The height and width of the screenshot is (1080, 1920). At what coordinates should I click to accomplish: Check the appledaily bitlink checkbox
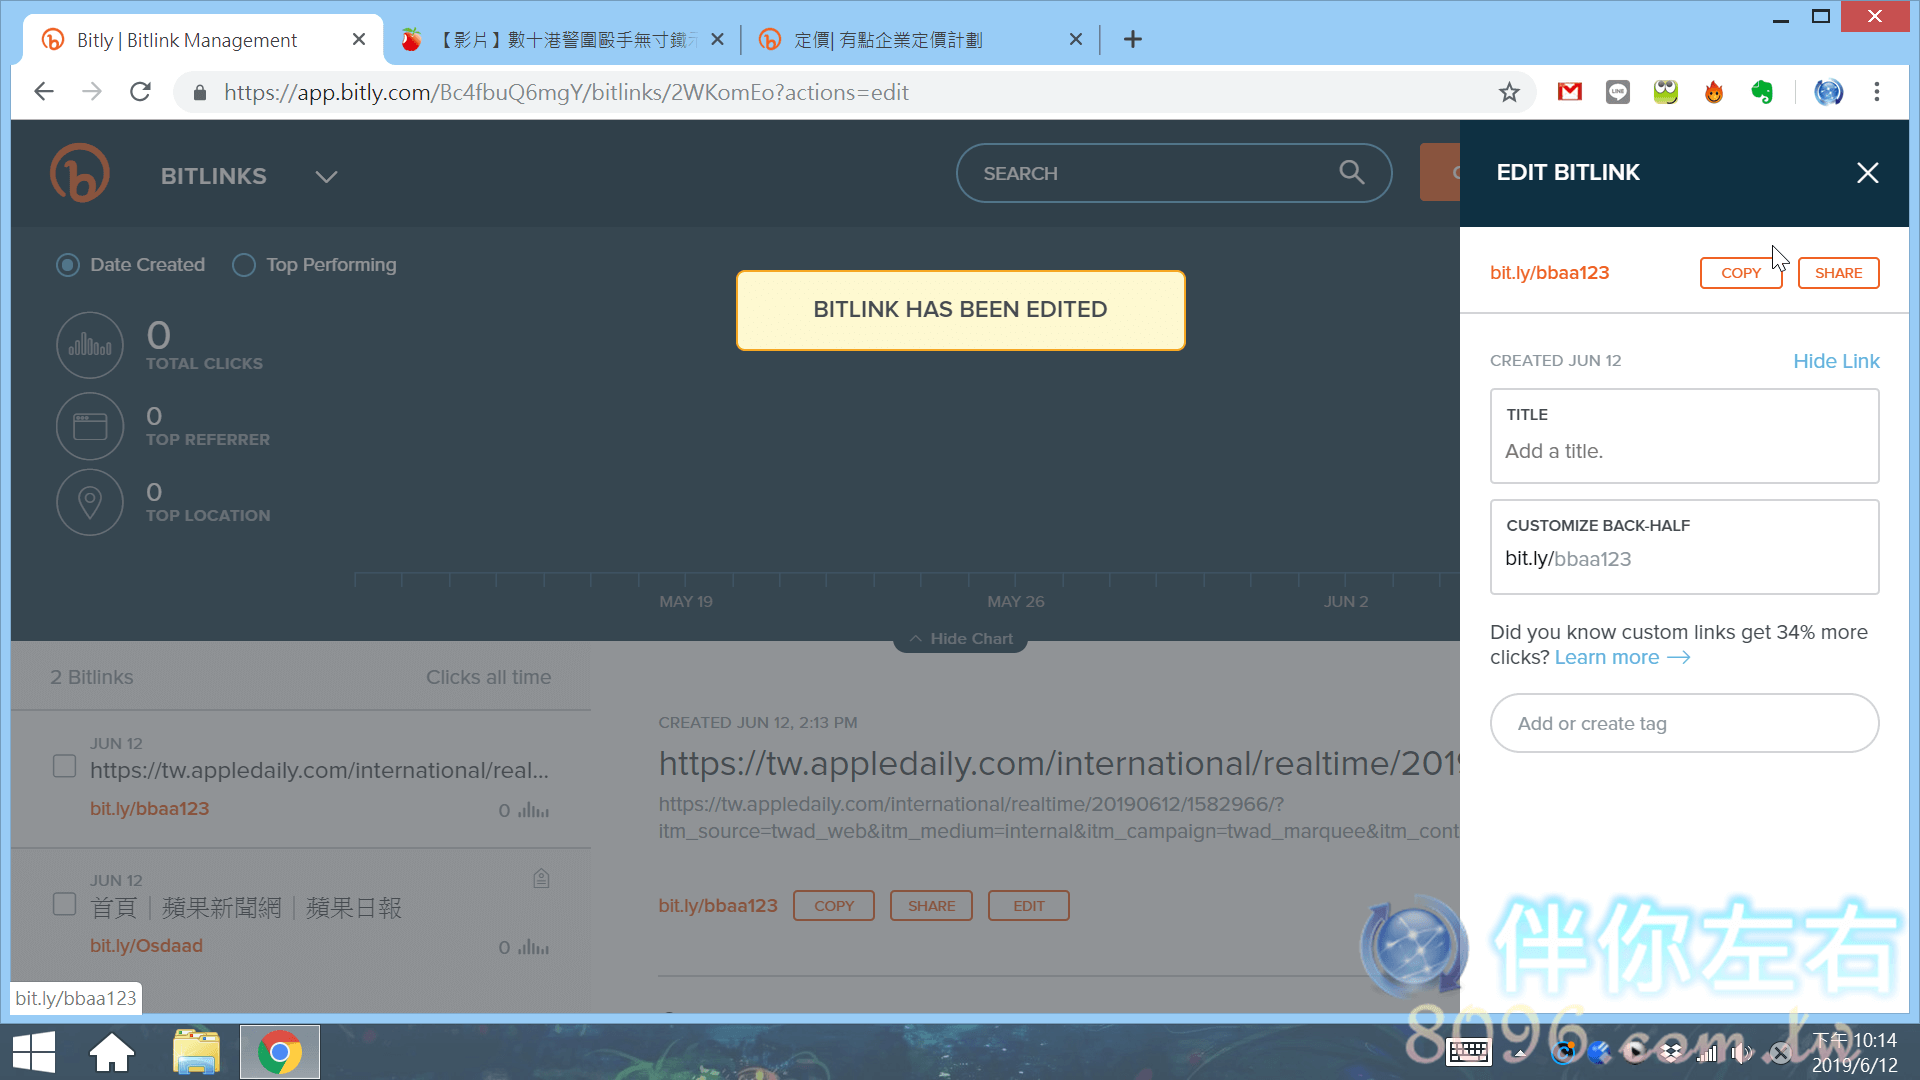64,766
